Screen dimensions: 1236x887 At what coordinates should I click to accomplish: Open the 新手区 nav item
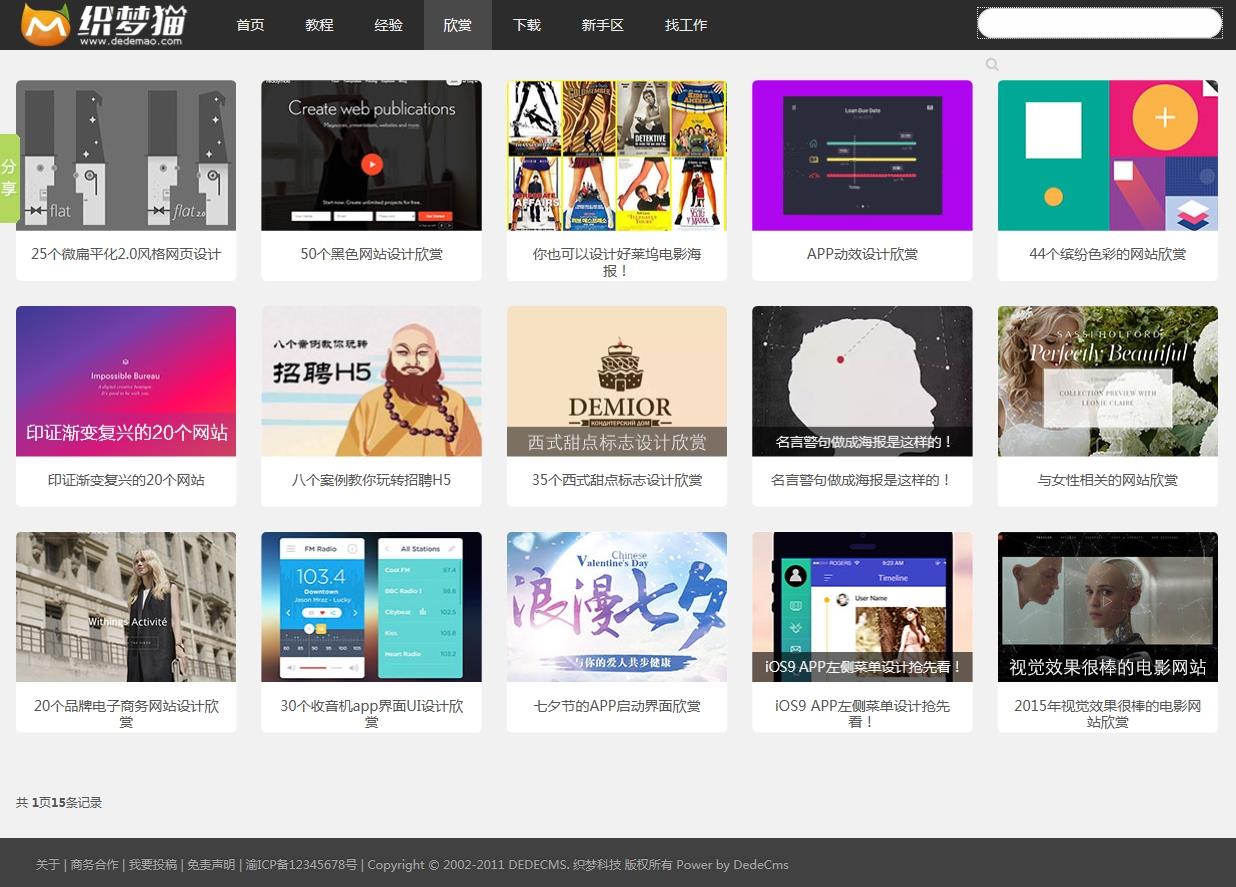coord(602,25)
